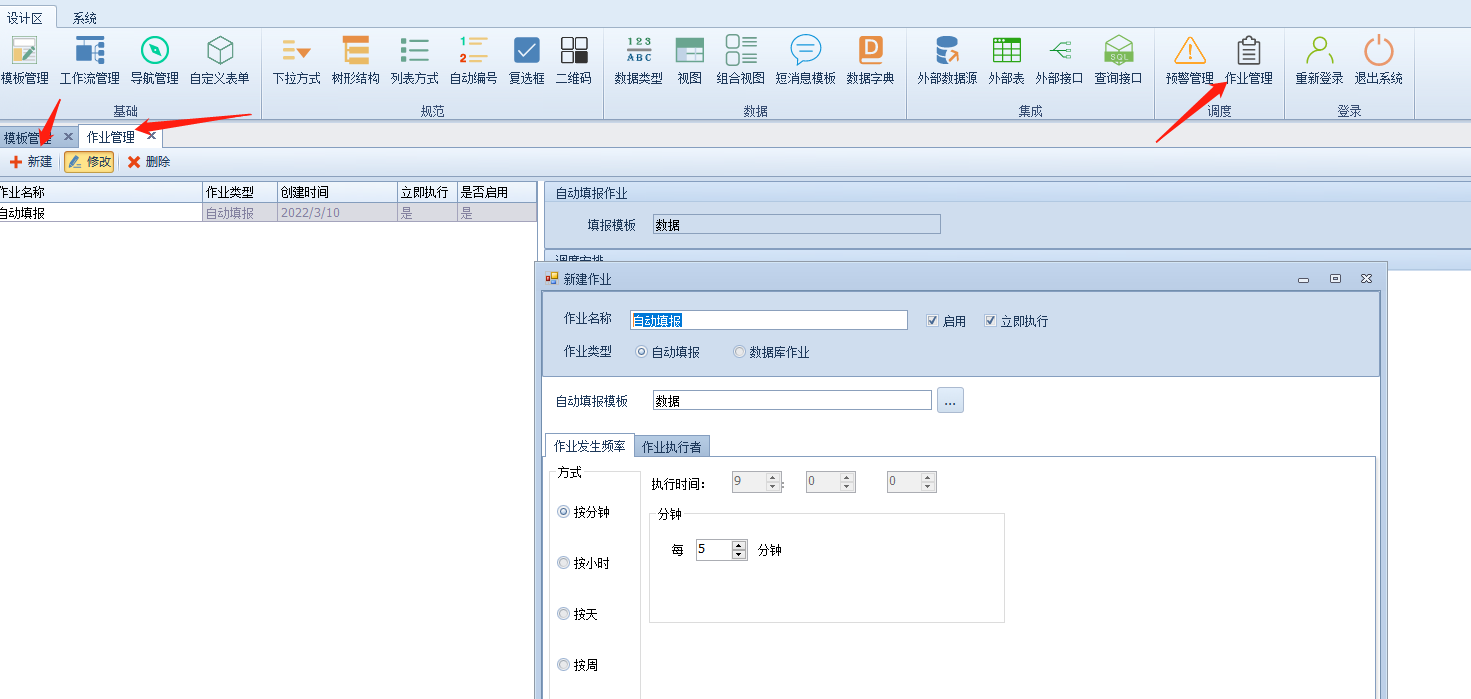Toggle the 启用 checkbox
The width and height of the screenshot is (1471, 699).
[933, 321]
